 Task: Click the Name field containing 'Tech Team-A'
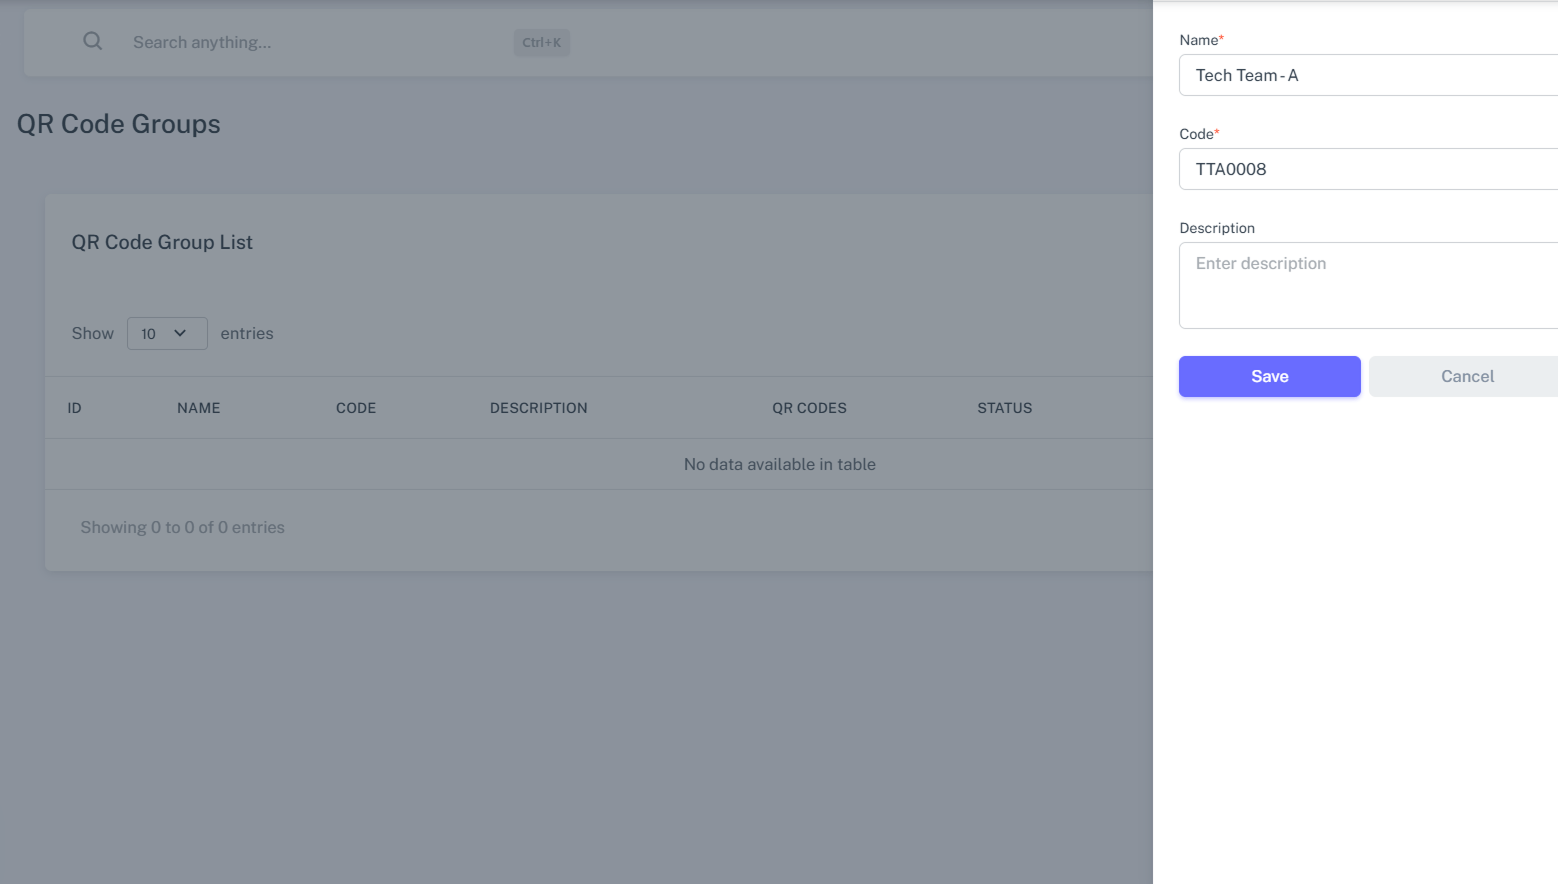tap(1367, 75)
